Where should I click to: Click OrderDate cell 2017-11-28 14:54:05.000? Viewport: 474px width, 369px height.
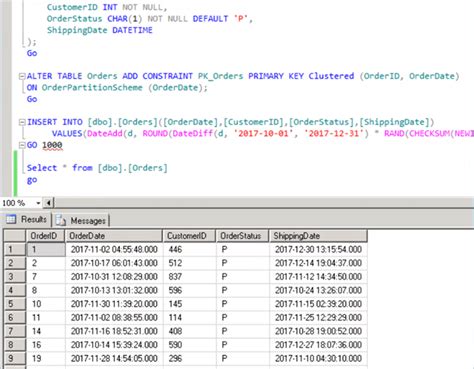pos(114,358)
